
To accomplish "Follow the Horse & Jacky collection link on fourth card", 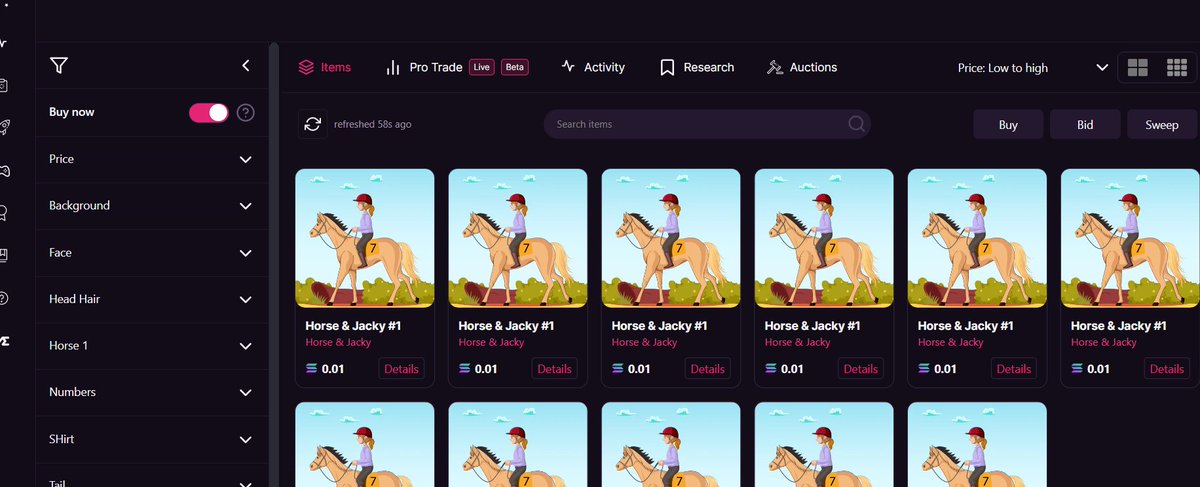I will point(797,342).
